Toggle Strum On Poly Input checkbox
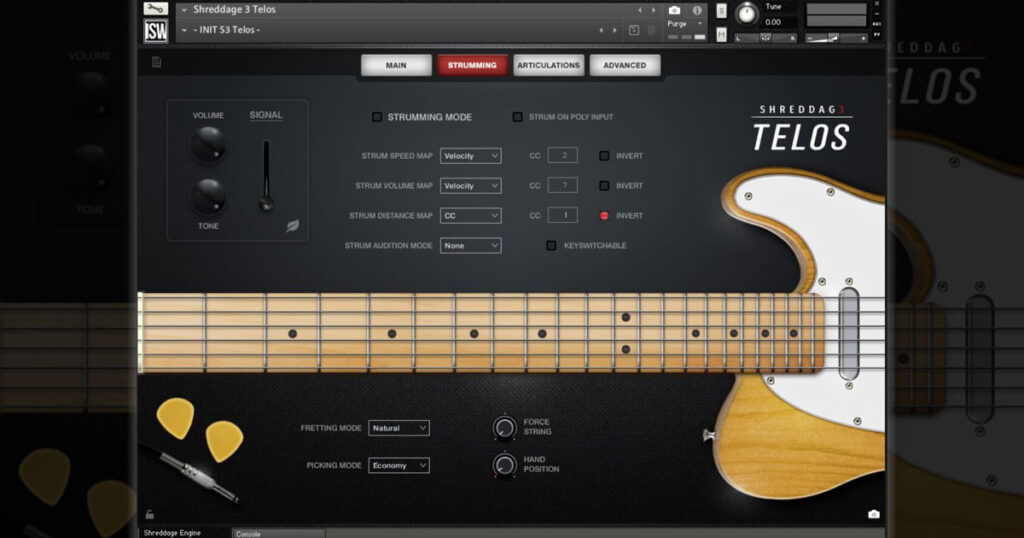 [517, 117]
